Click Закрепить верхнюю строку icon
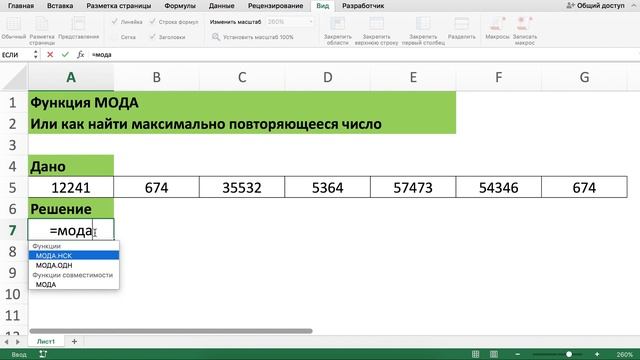This screenshot has height=360, width=640. (376, 24)
